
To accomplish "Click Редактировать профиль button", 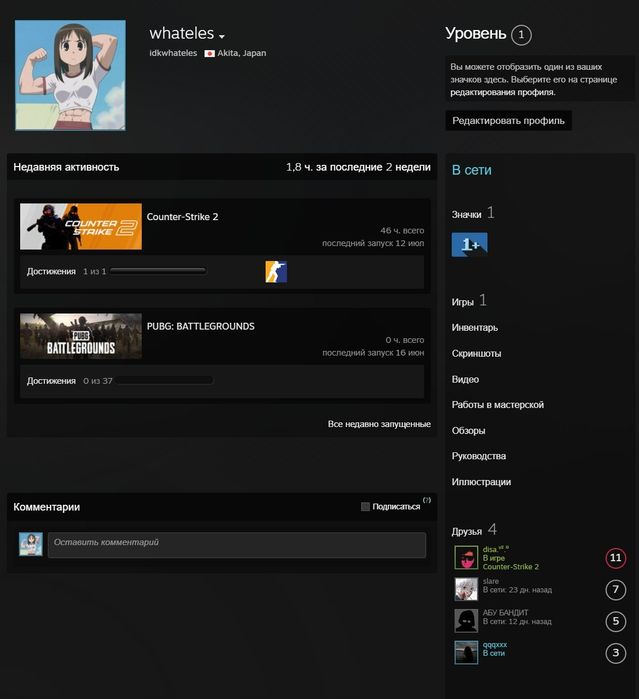I will tap(508, 120).
